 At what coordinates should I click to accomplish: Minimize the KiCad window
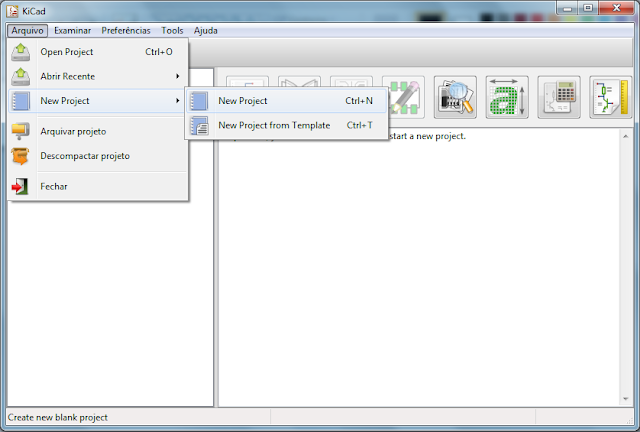[567, 8]
